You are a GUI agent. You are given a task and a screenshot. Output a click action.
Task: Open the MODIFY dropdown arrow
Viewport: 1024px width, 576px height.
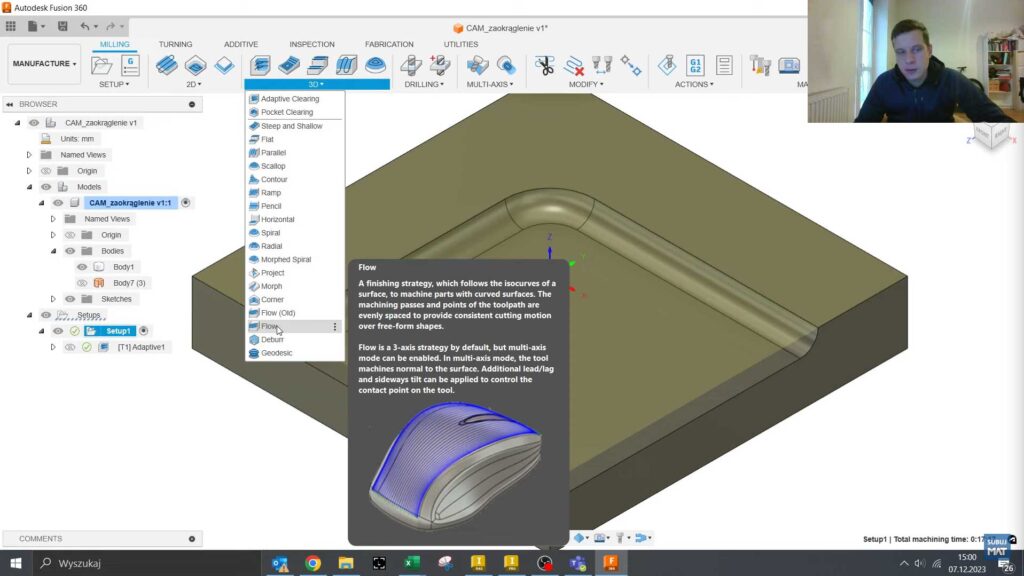tap(601, 83)
